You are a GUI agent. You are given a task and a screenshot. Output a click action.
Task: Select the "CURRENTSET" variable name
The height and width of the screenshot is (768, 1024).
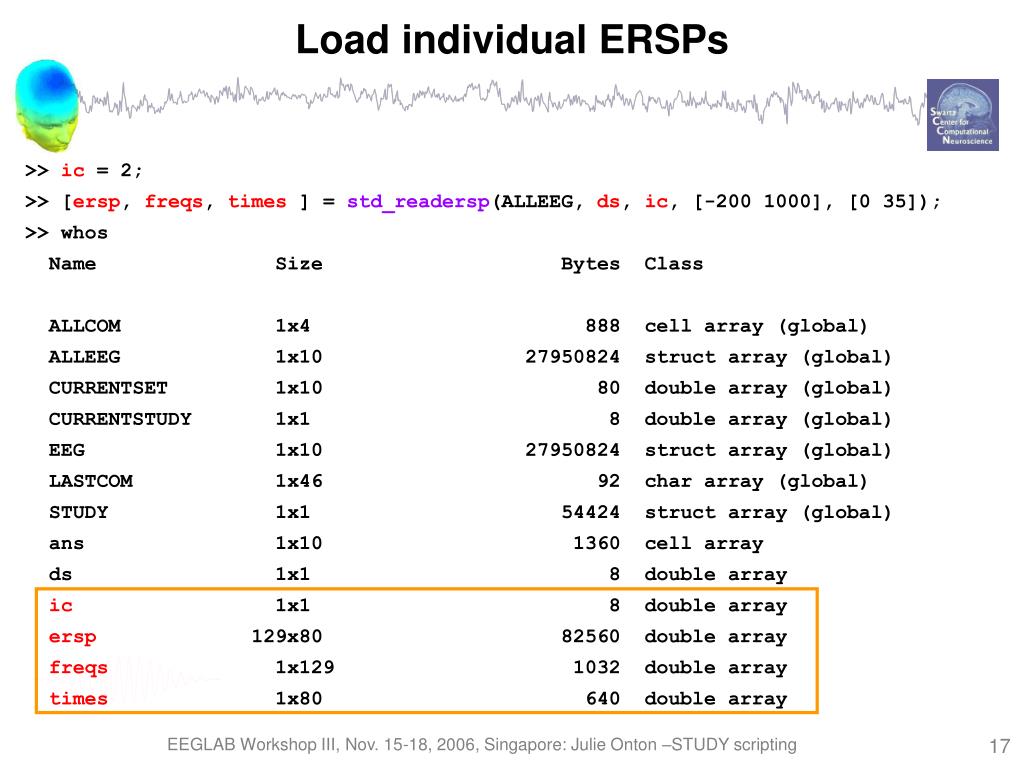coord(108,388)
